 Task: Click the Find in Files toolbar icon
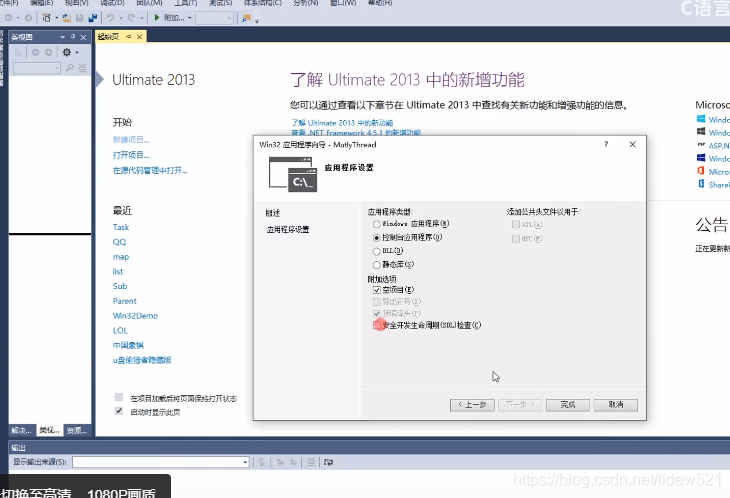[246, 18]
